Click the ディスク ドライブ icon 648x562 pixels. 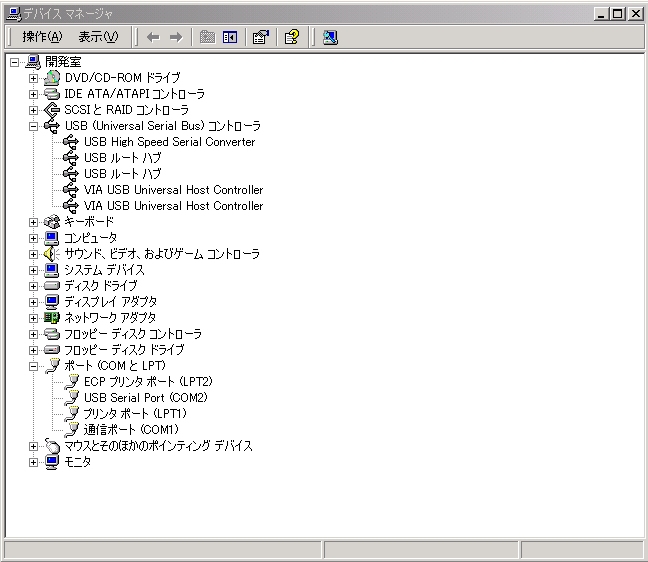click(x=52, y=286)
